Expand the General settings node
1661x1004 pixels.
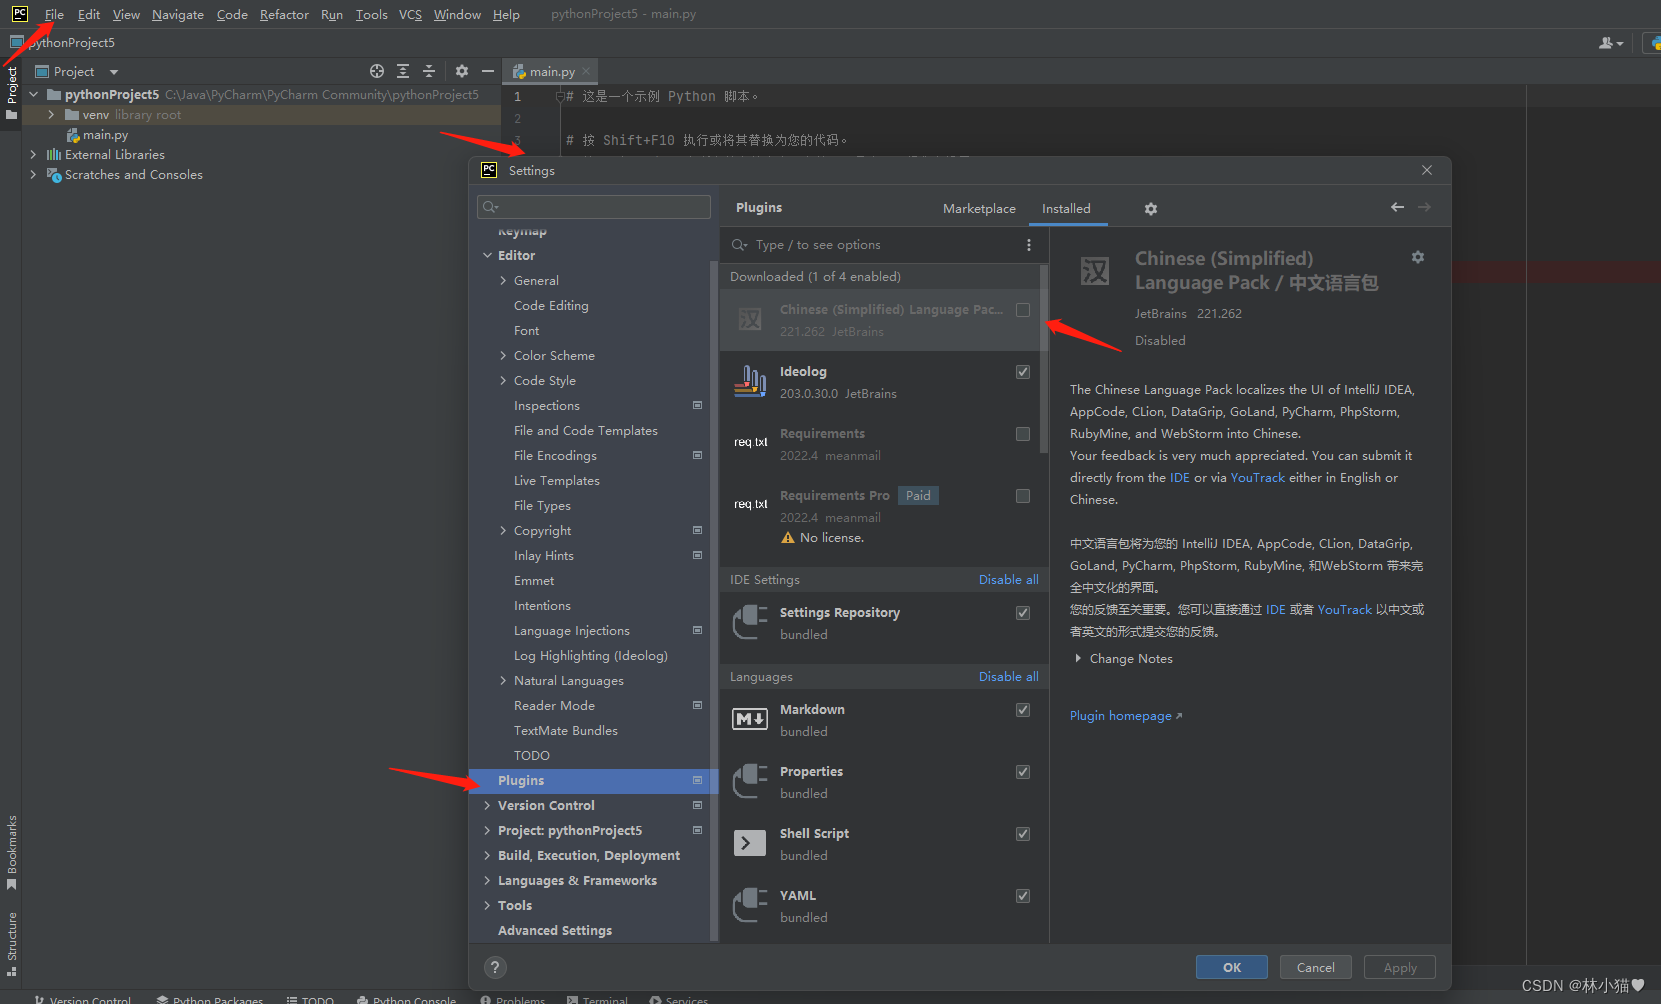pyautogui.click(x=503, y=281)
